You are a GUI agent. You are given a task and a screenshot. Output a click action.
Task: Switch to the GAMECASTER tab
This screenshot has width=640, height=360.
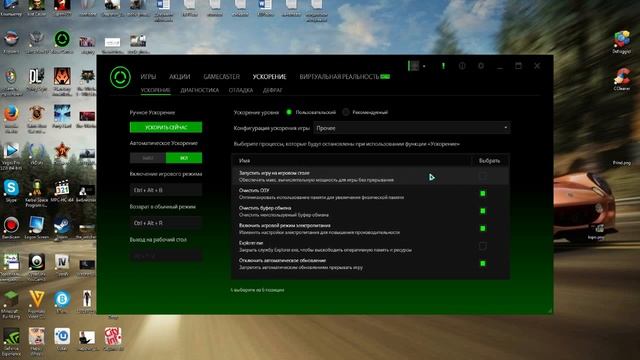[x=222, y=77]
